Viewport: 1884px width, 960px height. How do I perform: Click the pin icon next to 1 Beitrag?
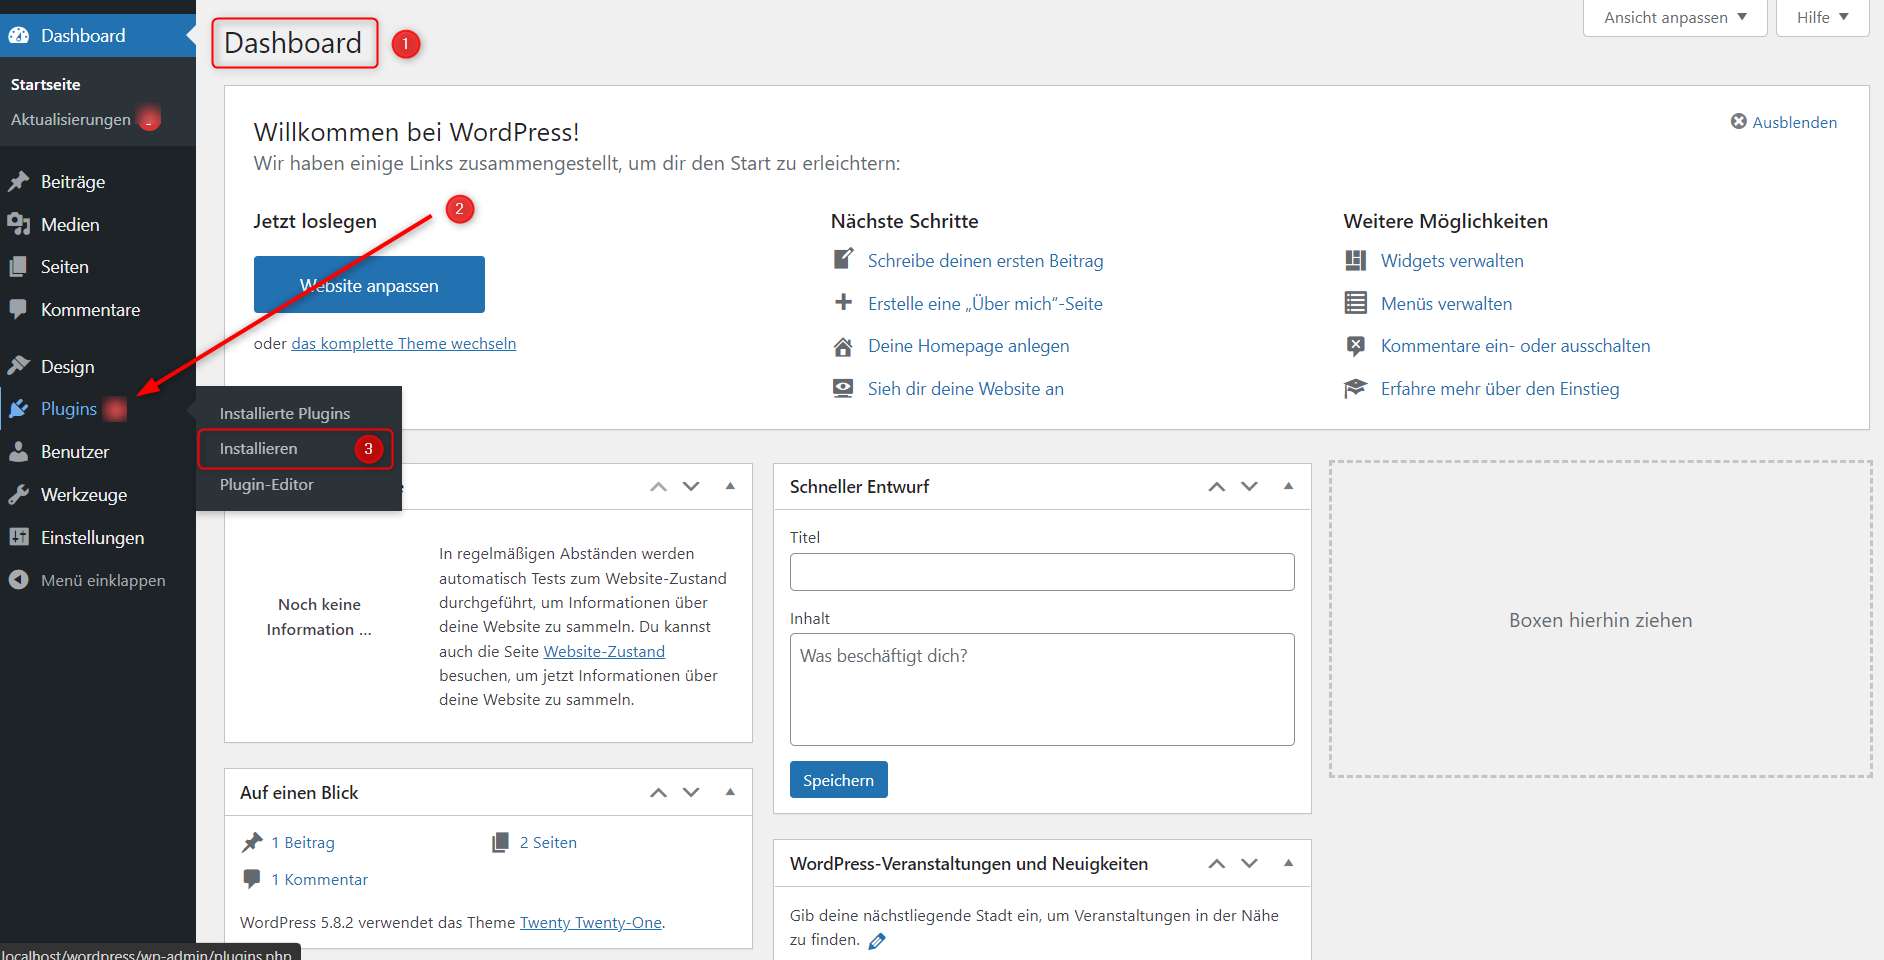click(x=252, y=843)
